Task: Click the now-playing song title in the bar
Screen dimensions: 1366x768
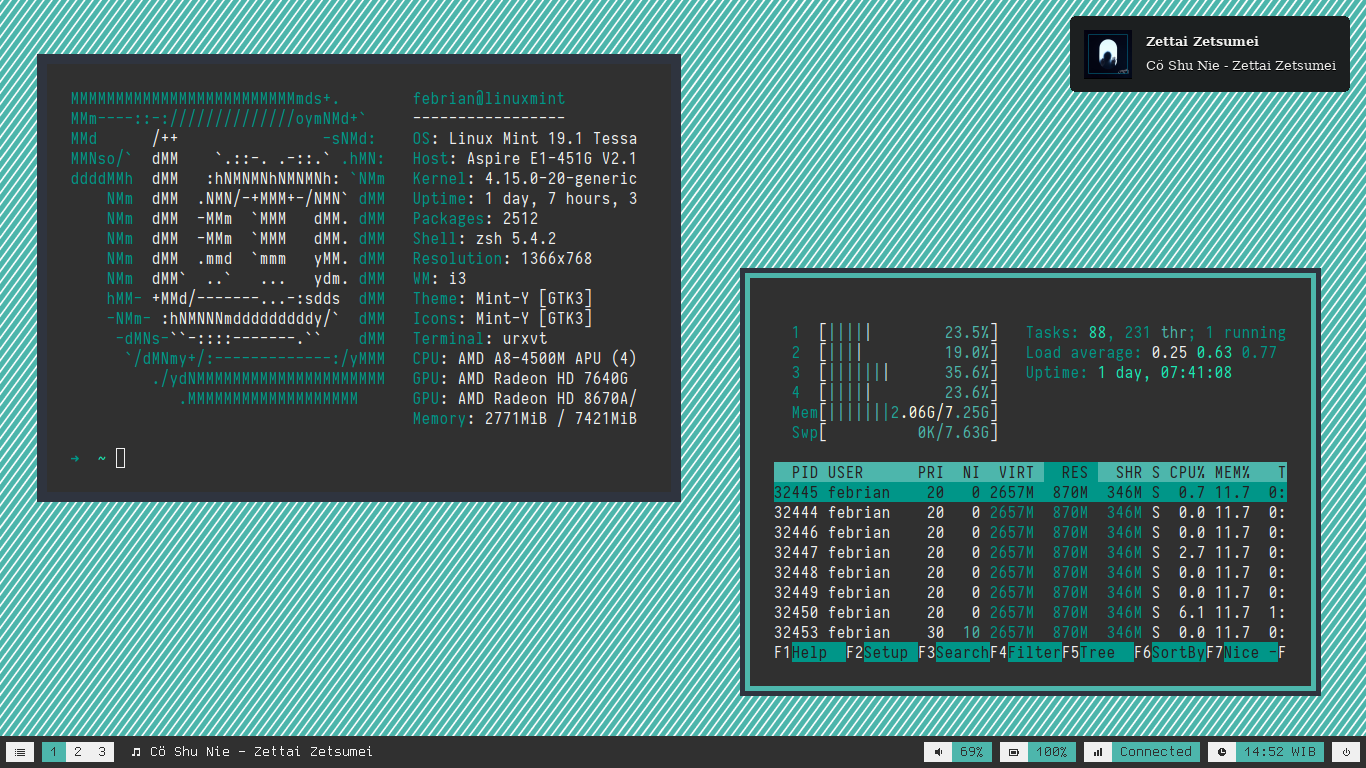Action: point(261,752)
